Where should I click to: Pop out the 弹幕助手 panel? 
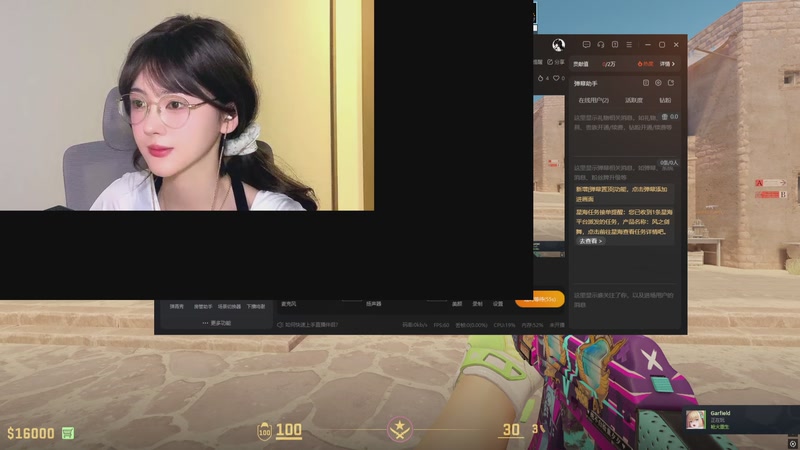click(x=671, y=83)
